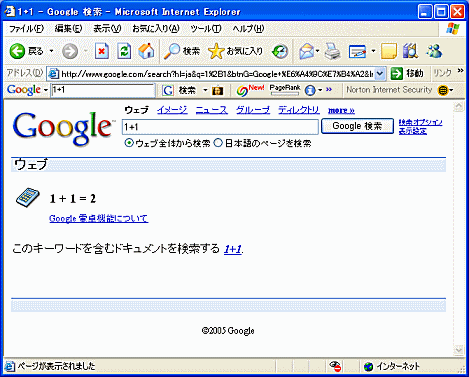469x377 pixels.
Task: Stop loading with the red X icon
Action: 102,51
